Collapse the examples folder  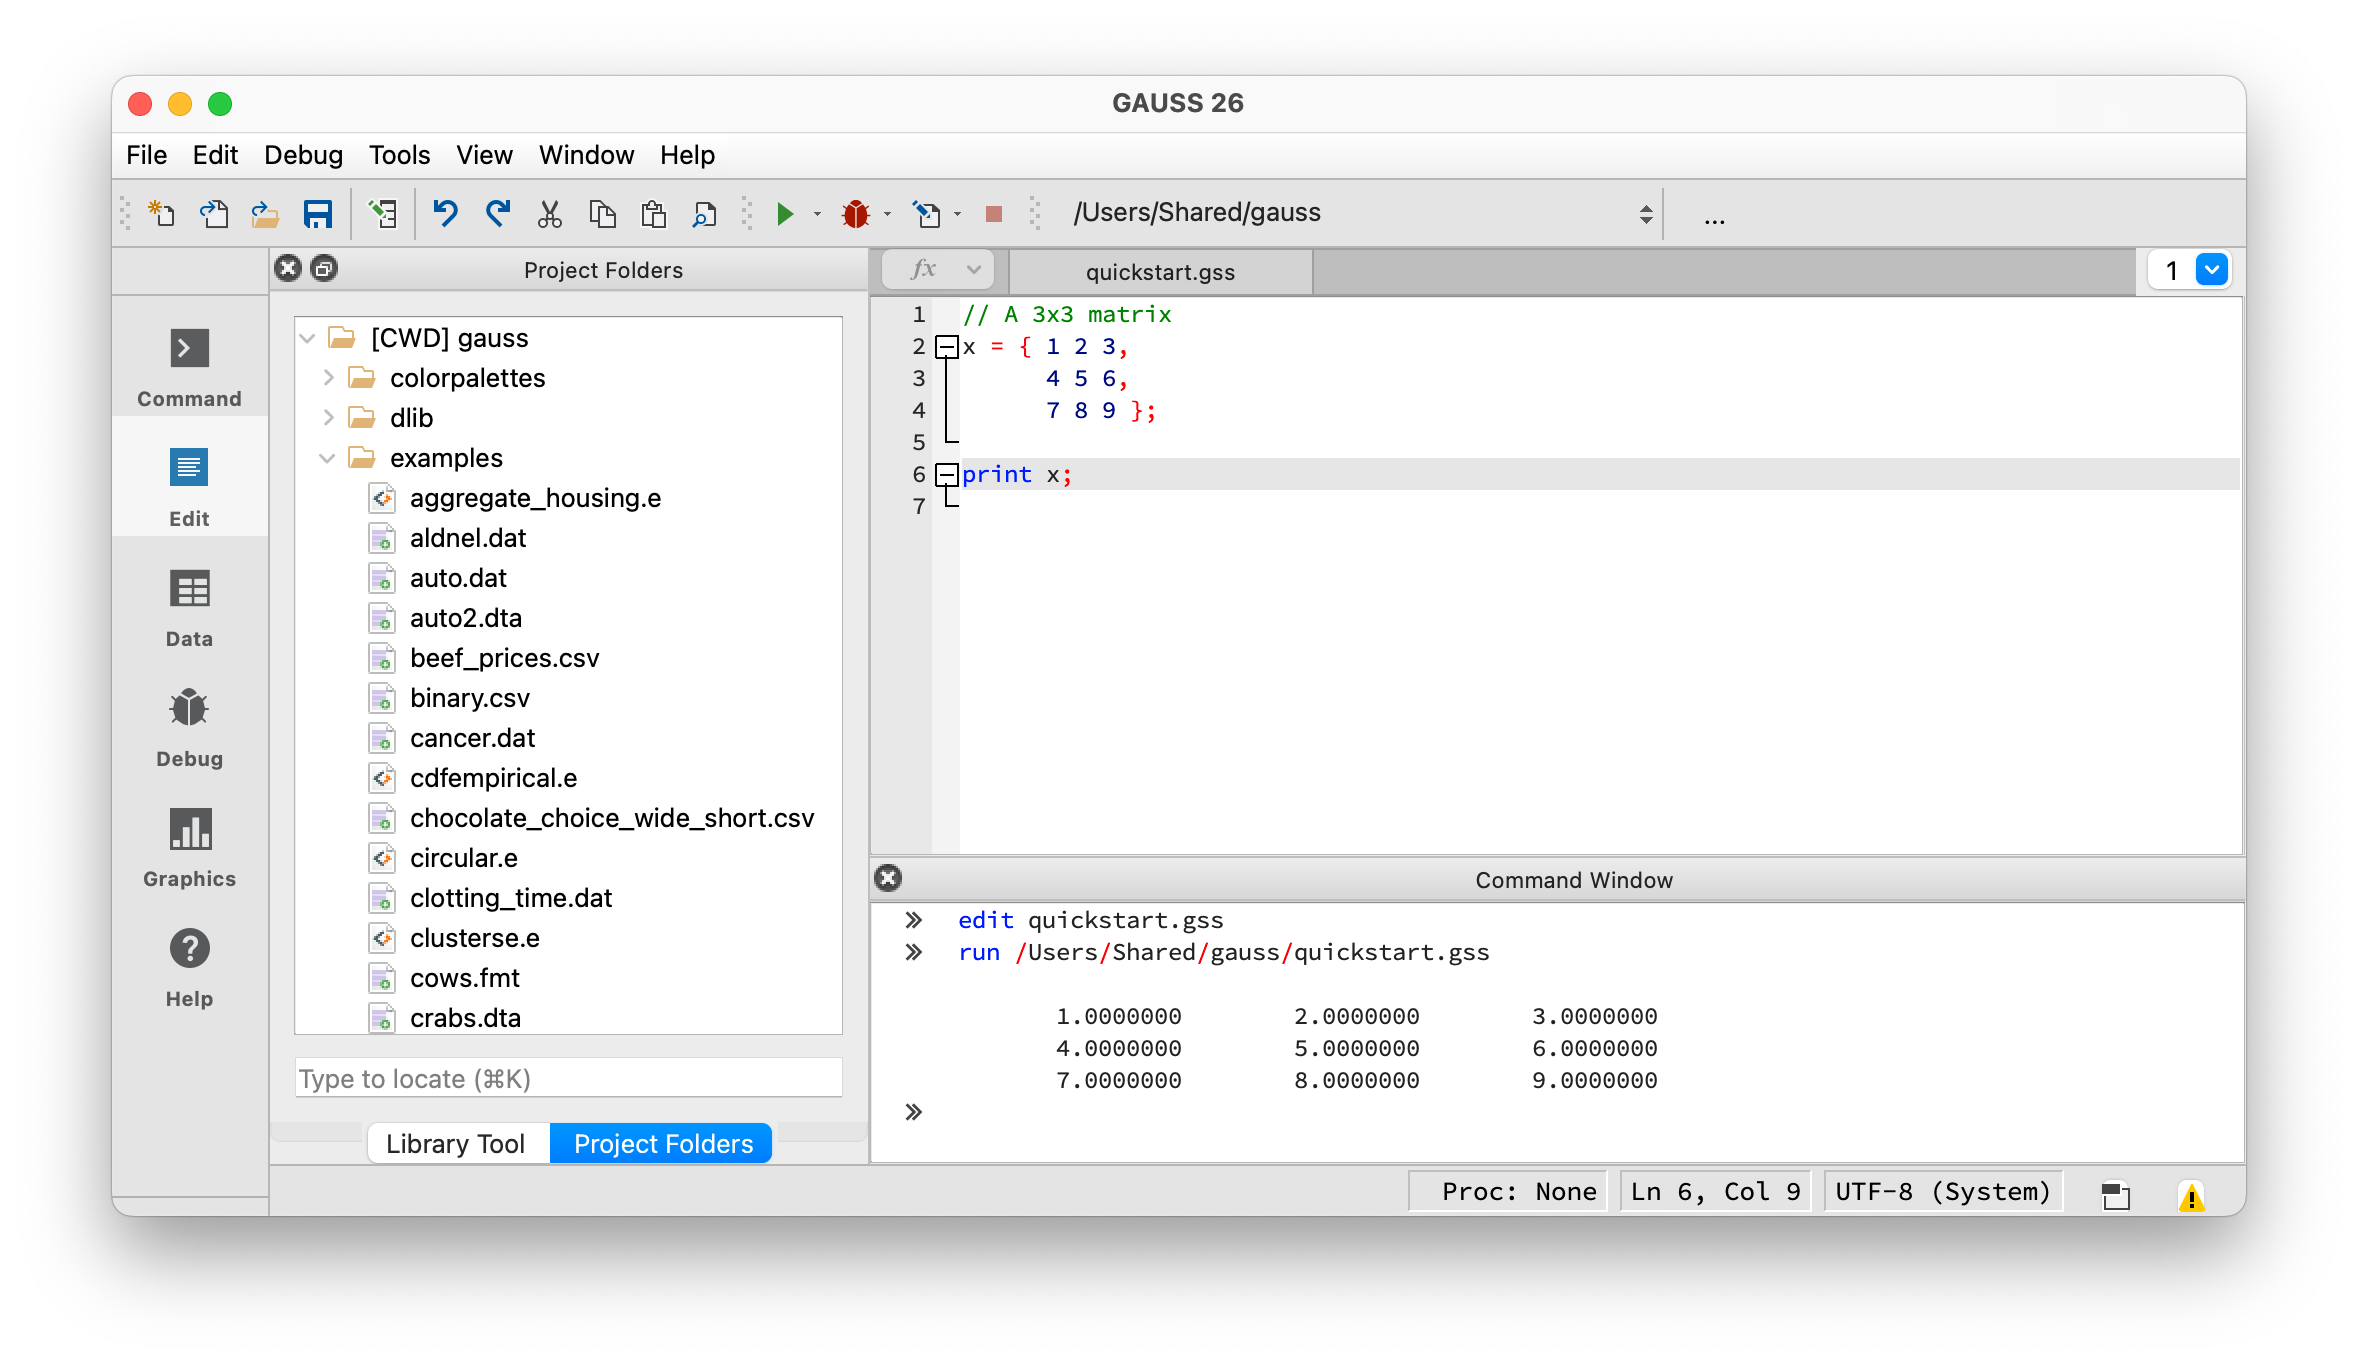(x=327, y=458)
